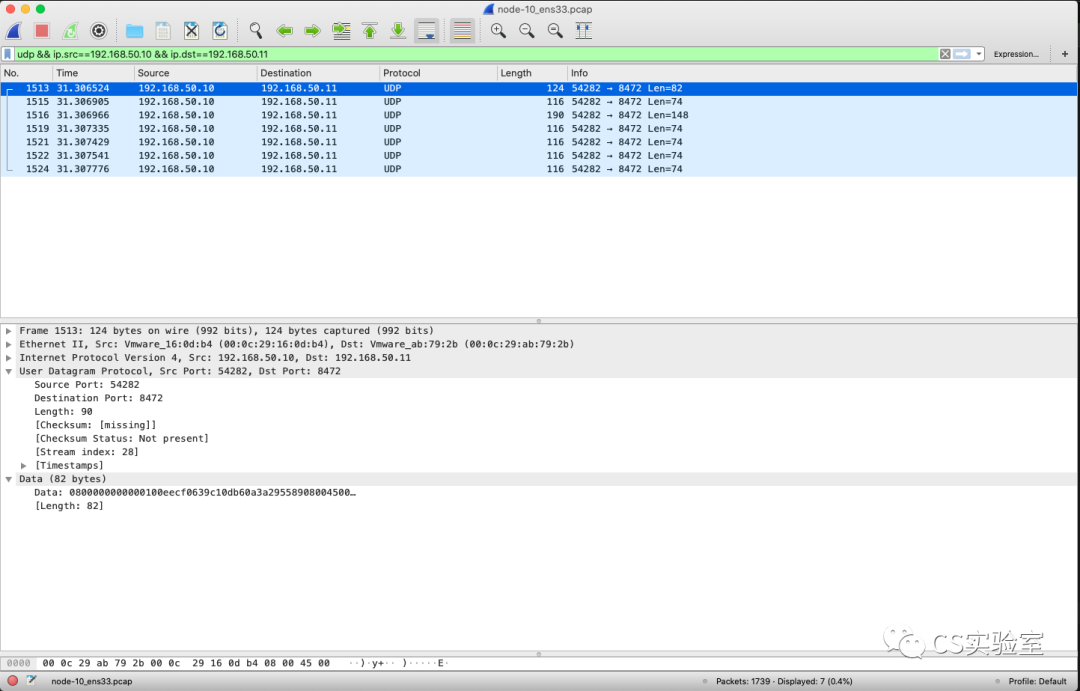Sort packets by the Length column
1080x691 pixels.
click(532, 73)
